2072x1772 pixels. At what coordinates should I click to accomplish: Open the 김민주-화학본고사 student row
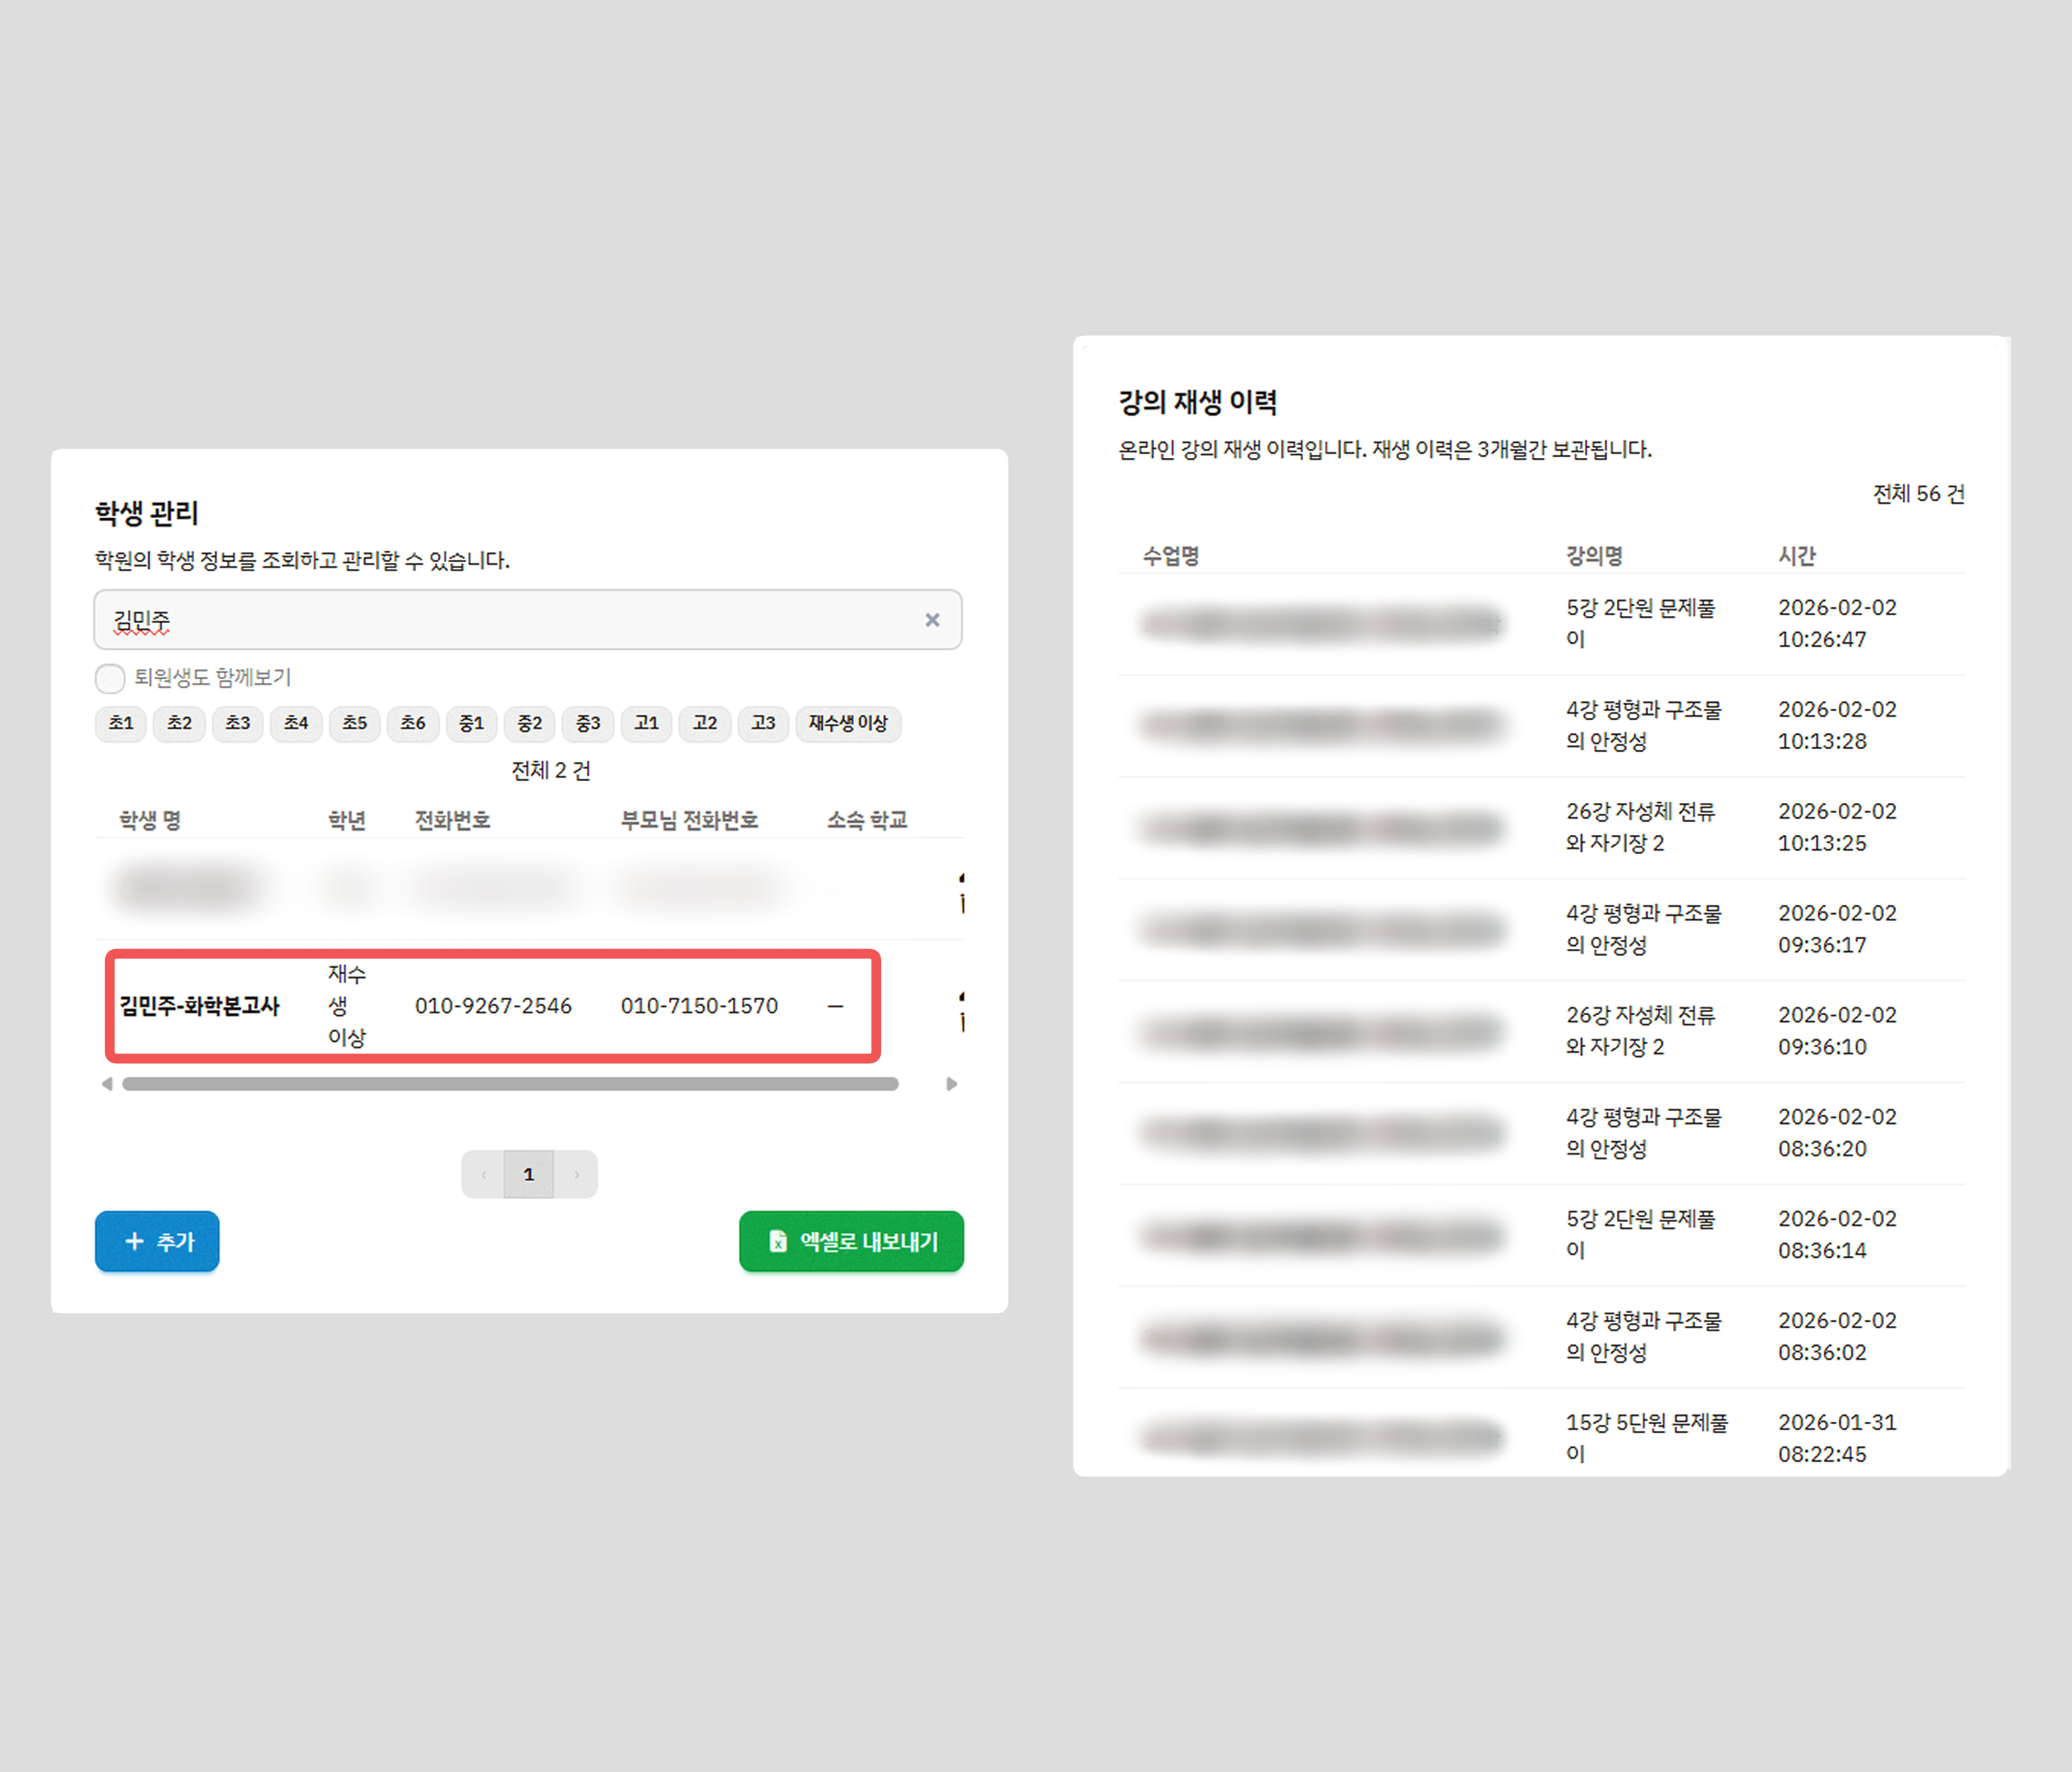(x=199, y=1006)
